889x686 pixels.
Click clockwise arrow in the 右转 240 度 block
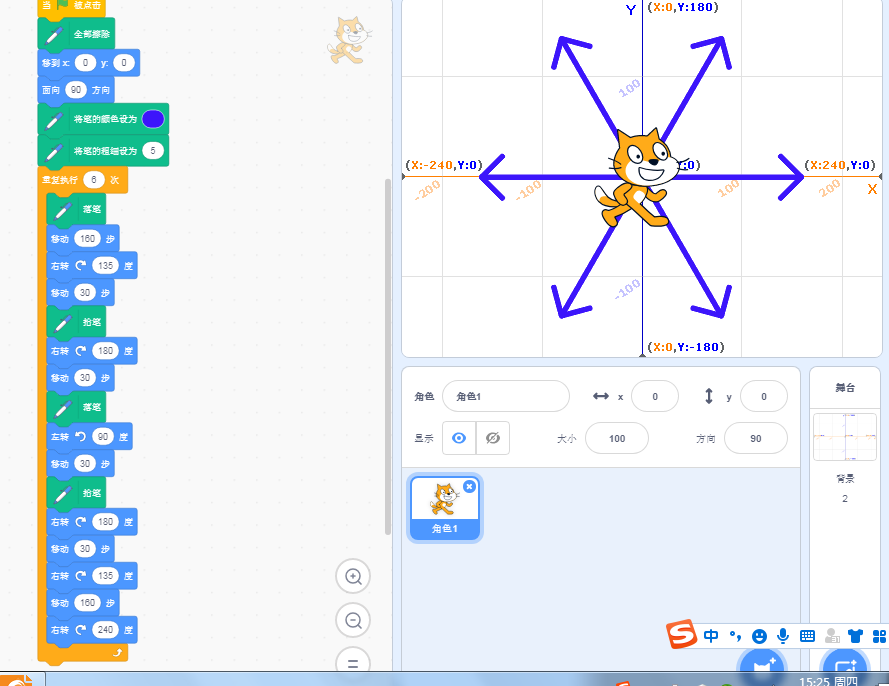(81, 629)
